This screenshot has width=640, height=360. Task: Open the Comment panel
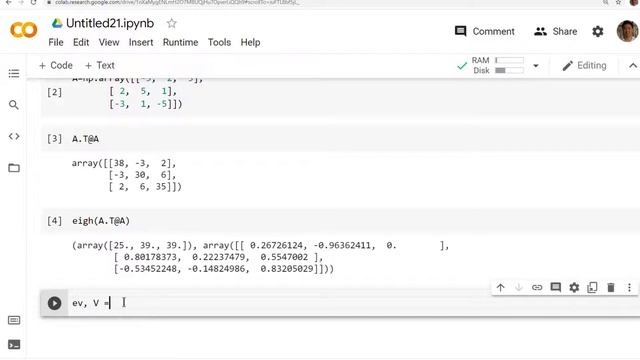tap(484, 31)
